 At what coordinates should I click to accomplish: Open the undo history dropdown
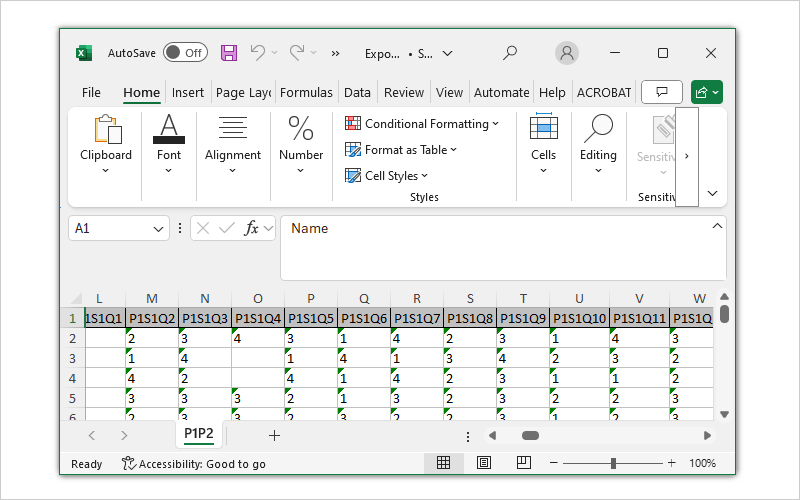tap(274, 53)
